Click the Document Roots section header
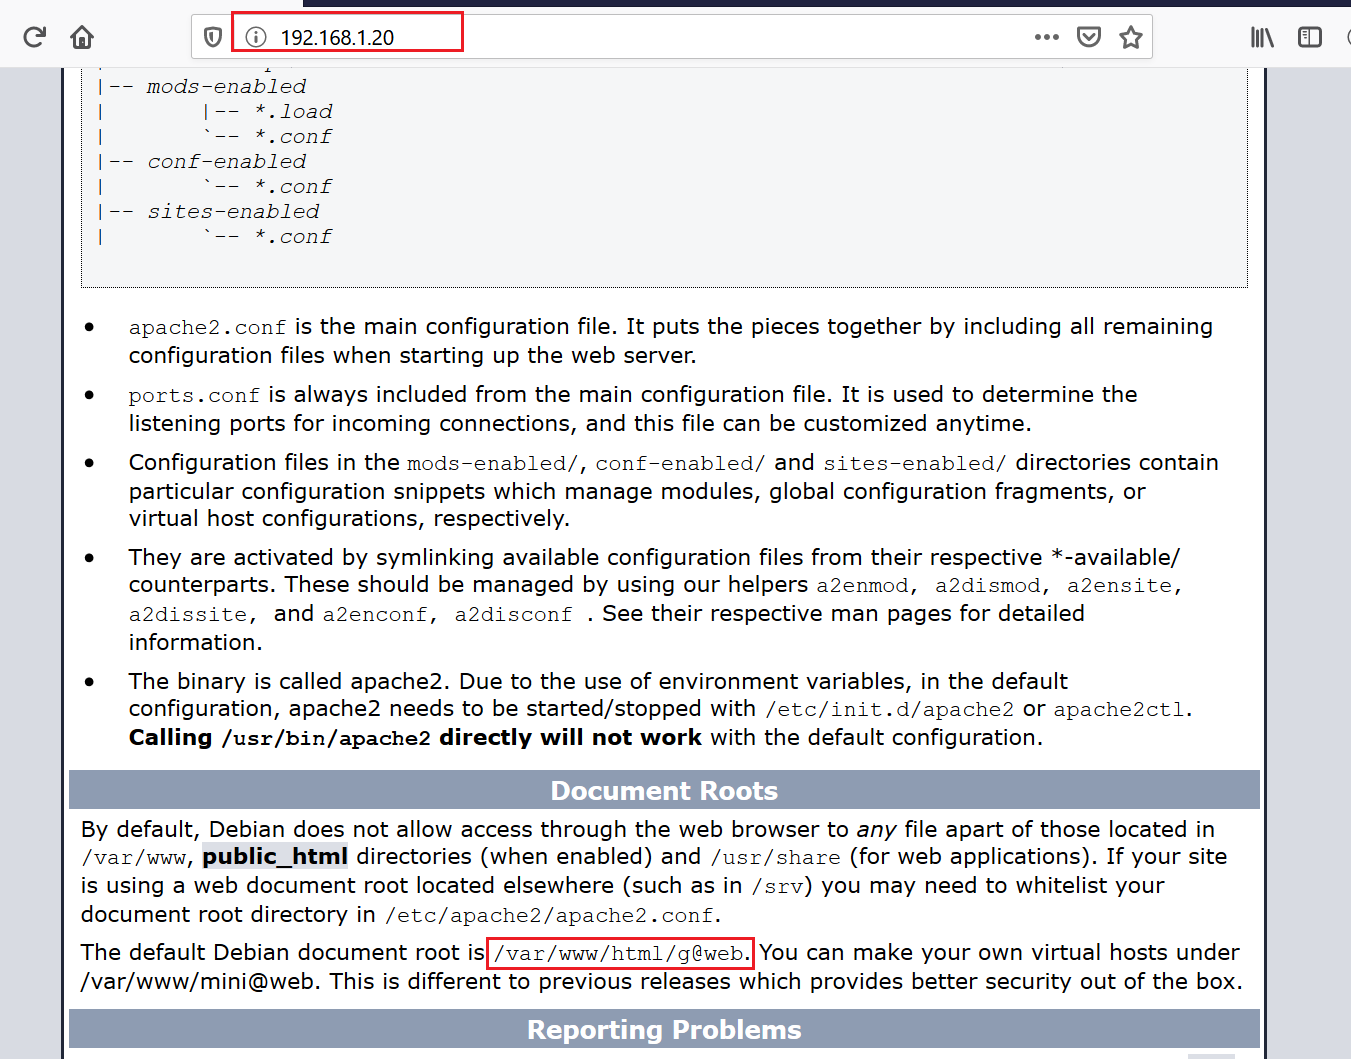 coord(664,790)
